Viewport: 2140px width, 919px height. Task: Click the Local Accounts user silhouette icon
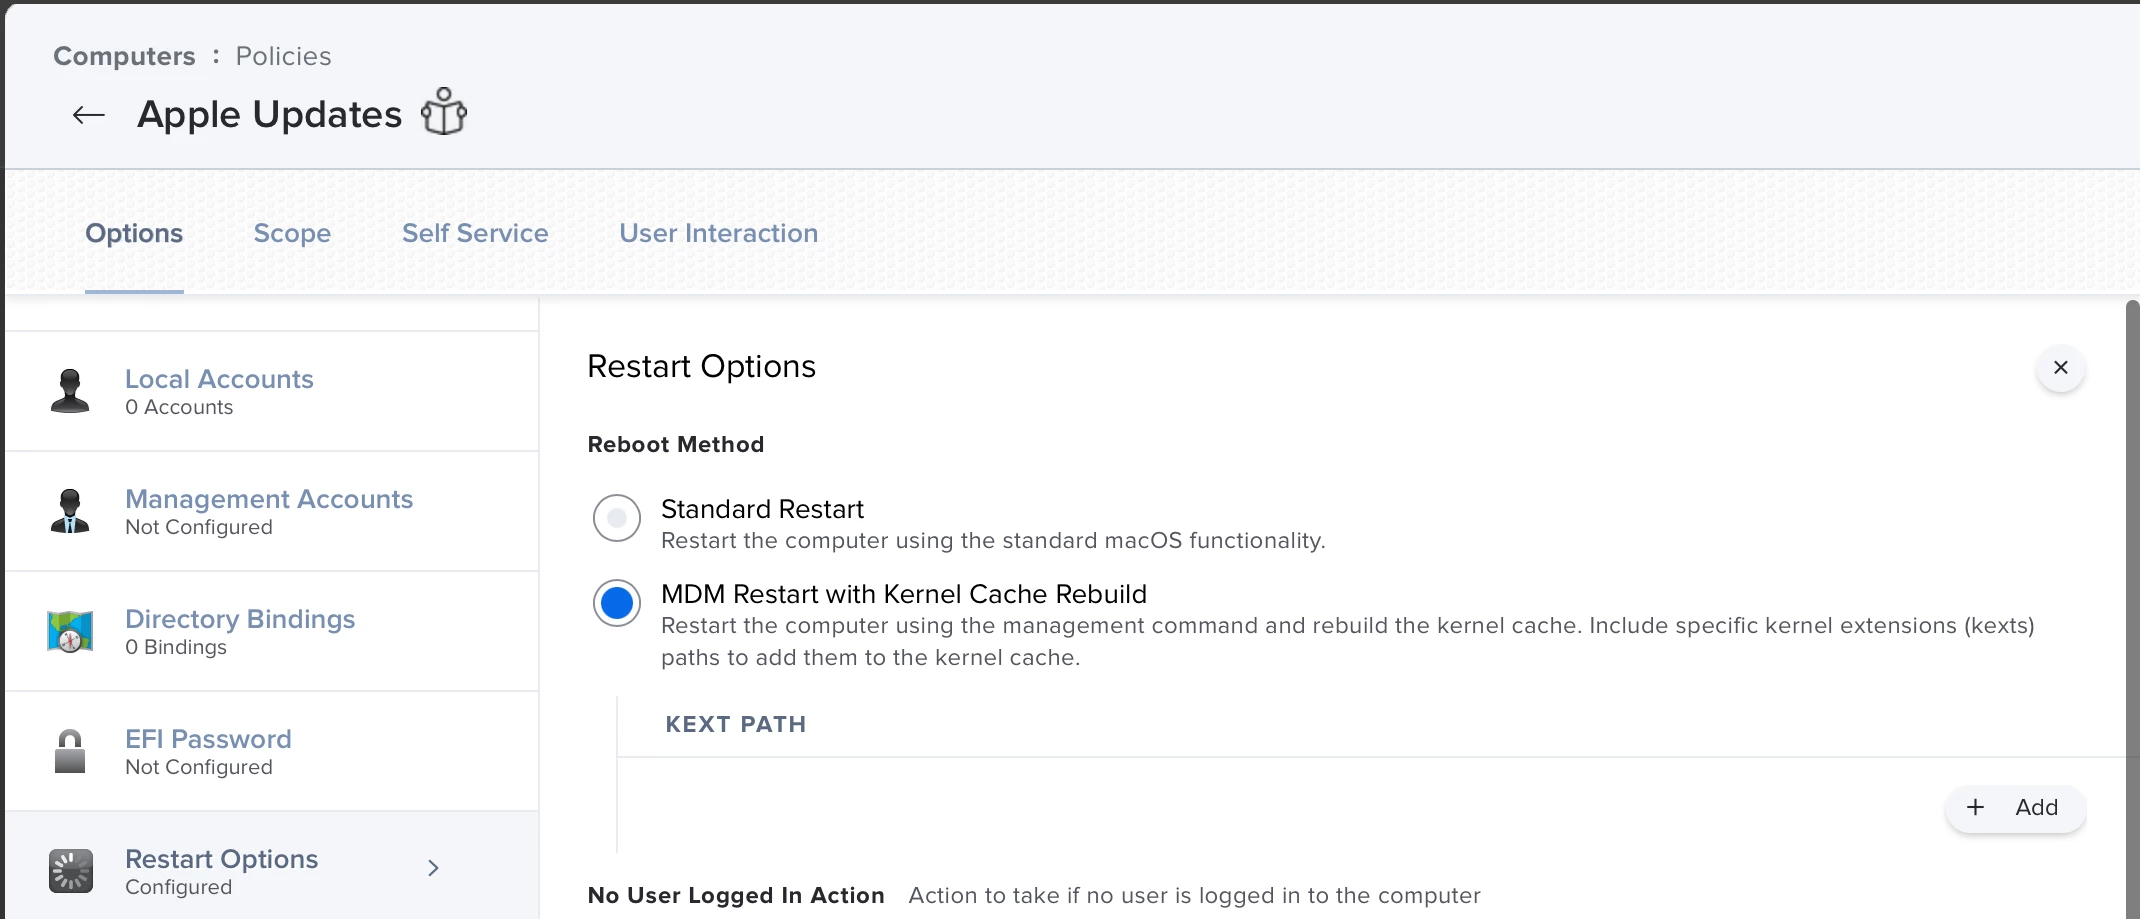pyautogui.click(x=70, y=391)
